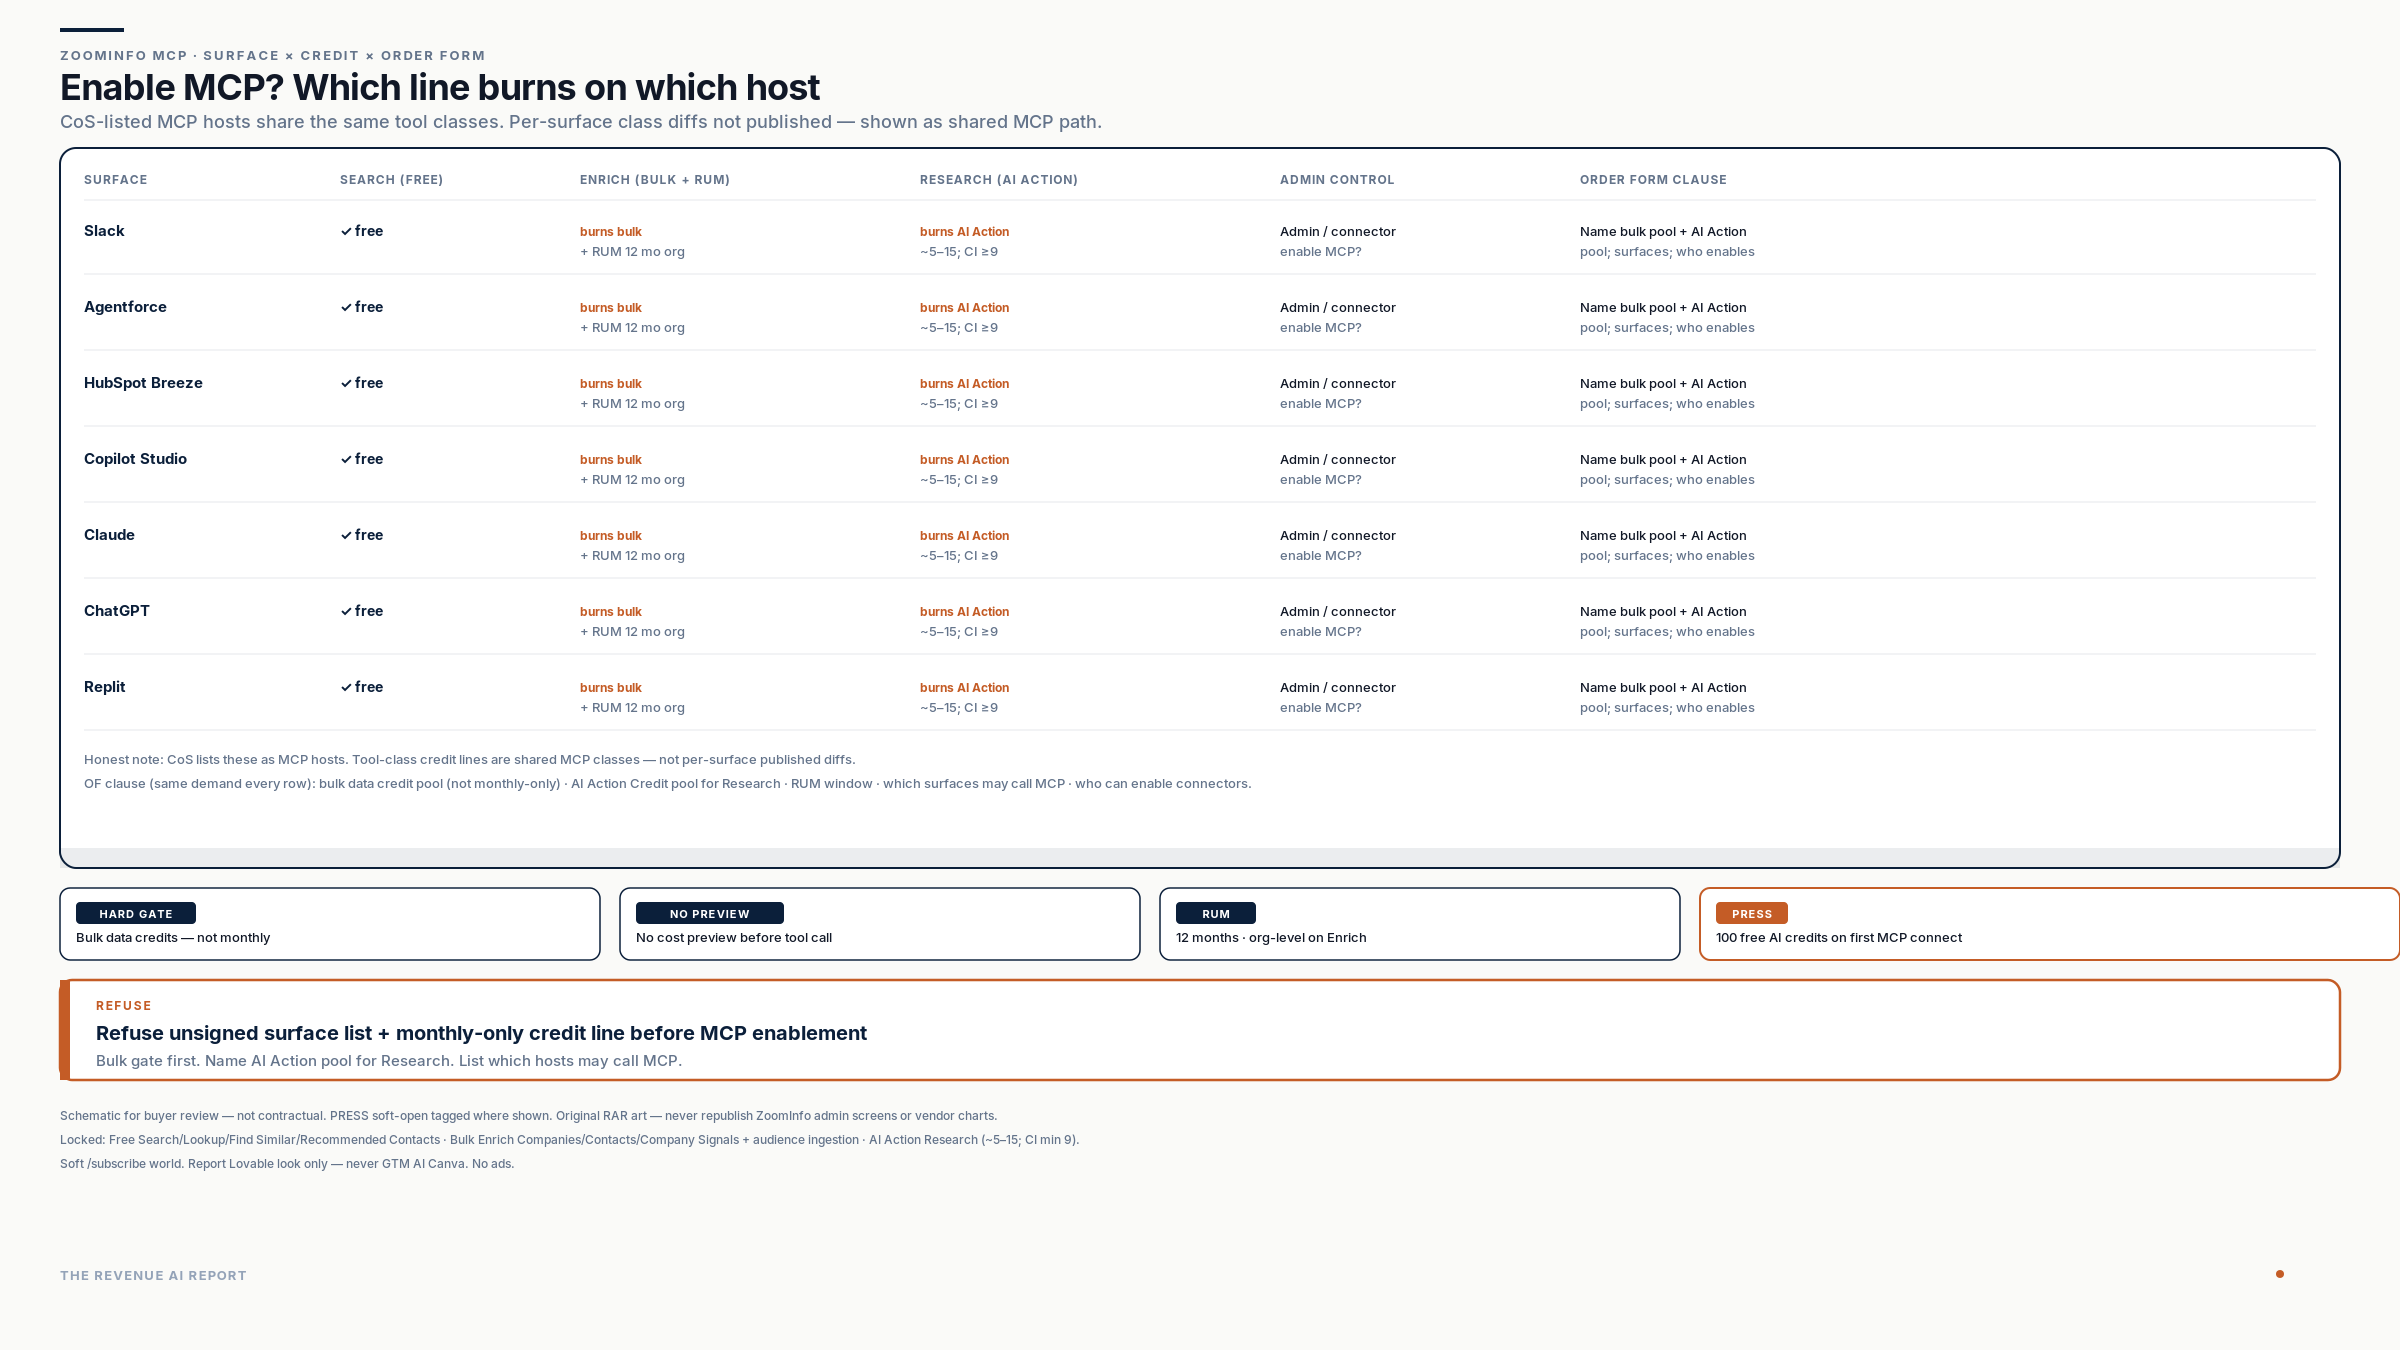Viewport: 2400px width, 1350px height.
Task: Click 'Name bulk pool + AI Action' in Claude row
Action: 1663,536
